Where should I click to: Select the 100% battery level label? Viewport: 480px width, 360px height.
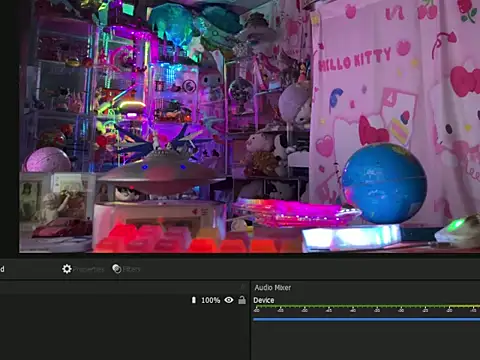(211, 300)
